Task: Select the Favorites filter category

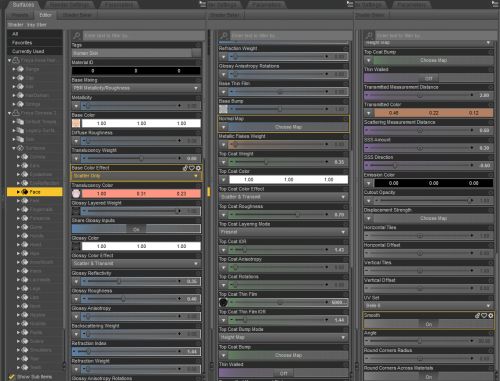Action: pos(35,43)
